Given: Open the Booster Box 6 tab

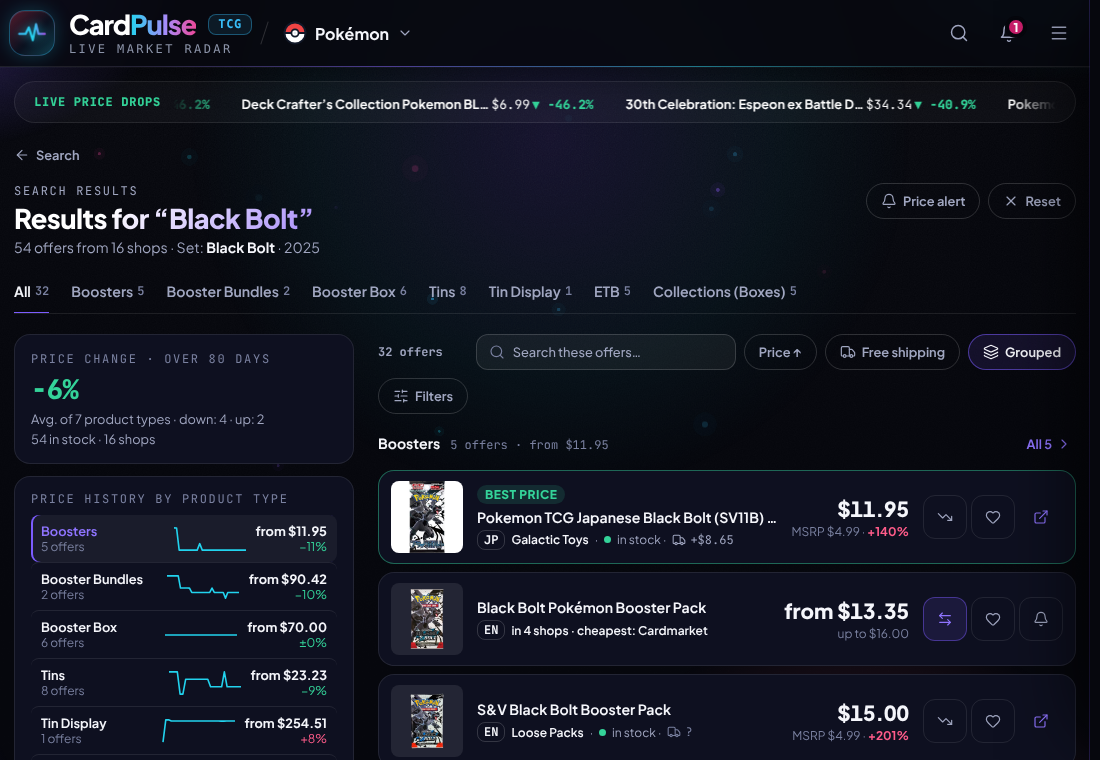Looking at the screenshot, I should pyautogui.click(x=359, y=292).
